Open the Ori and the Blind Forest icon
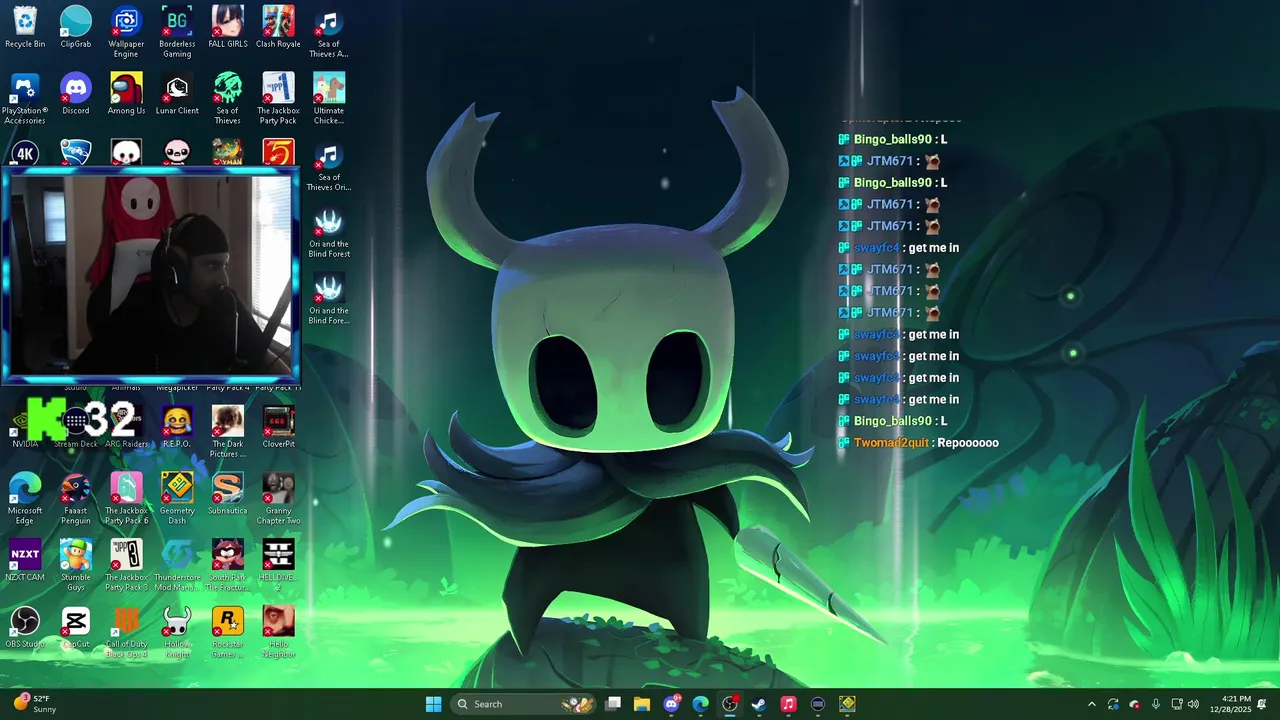The image size is (1280, 720). tap(329, 232)
